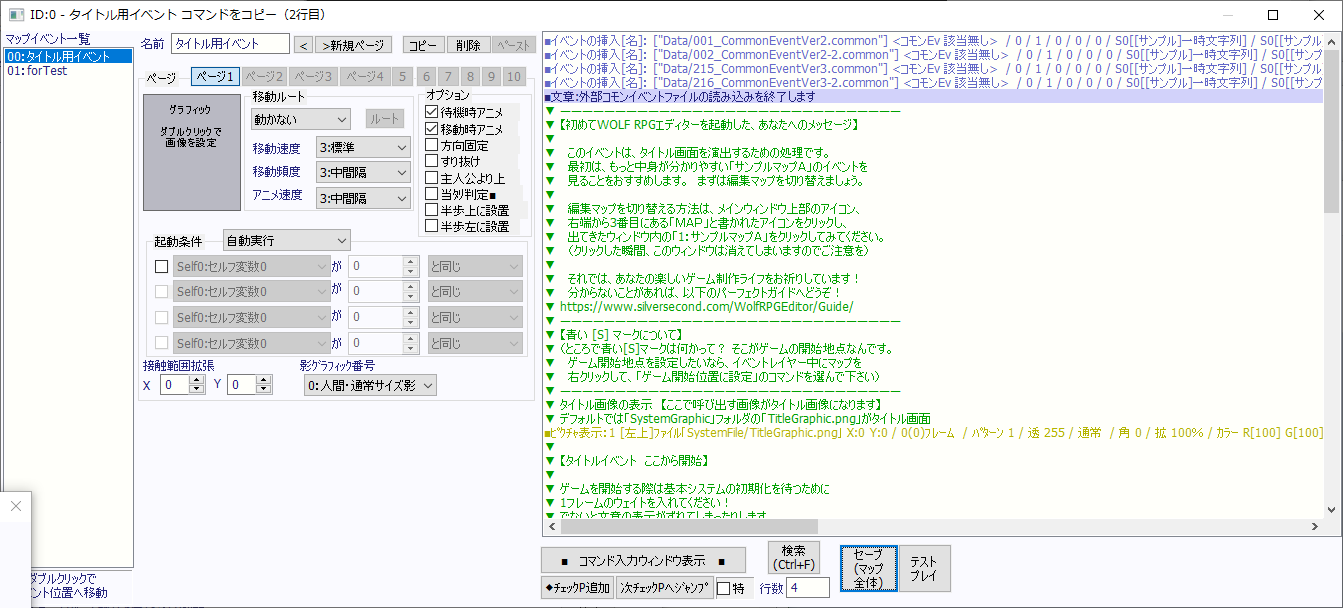
Task: Open 移動速度 3:標準 dropdown
Action: click(x=363, y=148)
